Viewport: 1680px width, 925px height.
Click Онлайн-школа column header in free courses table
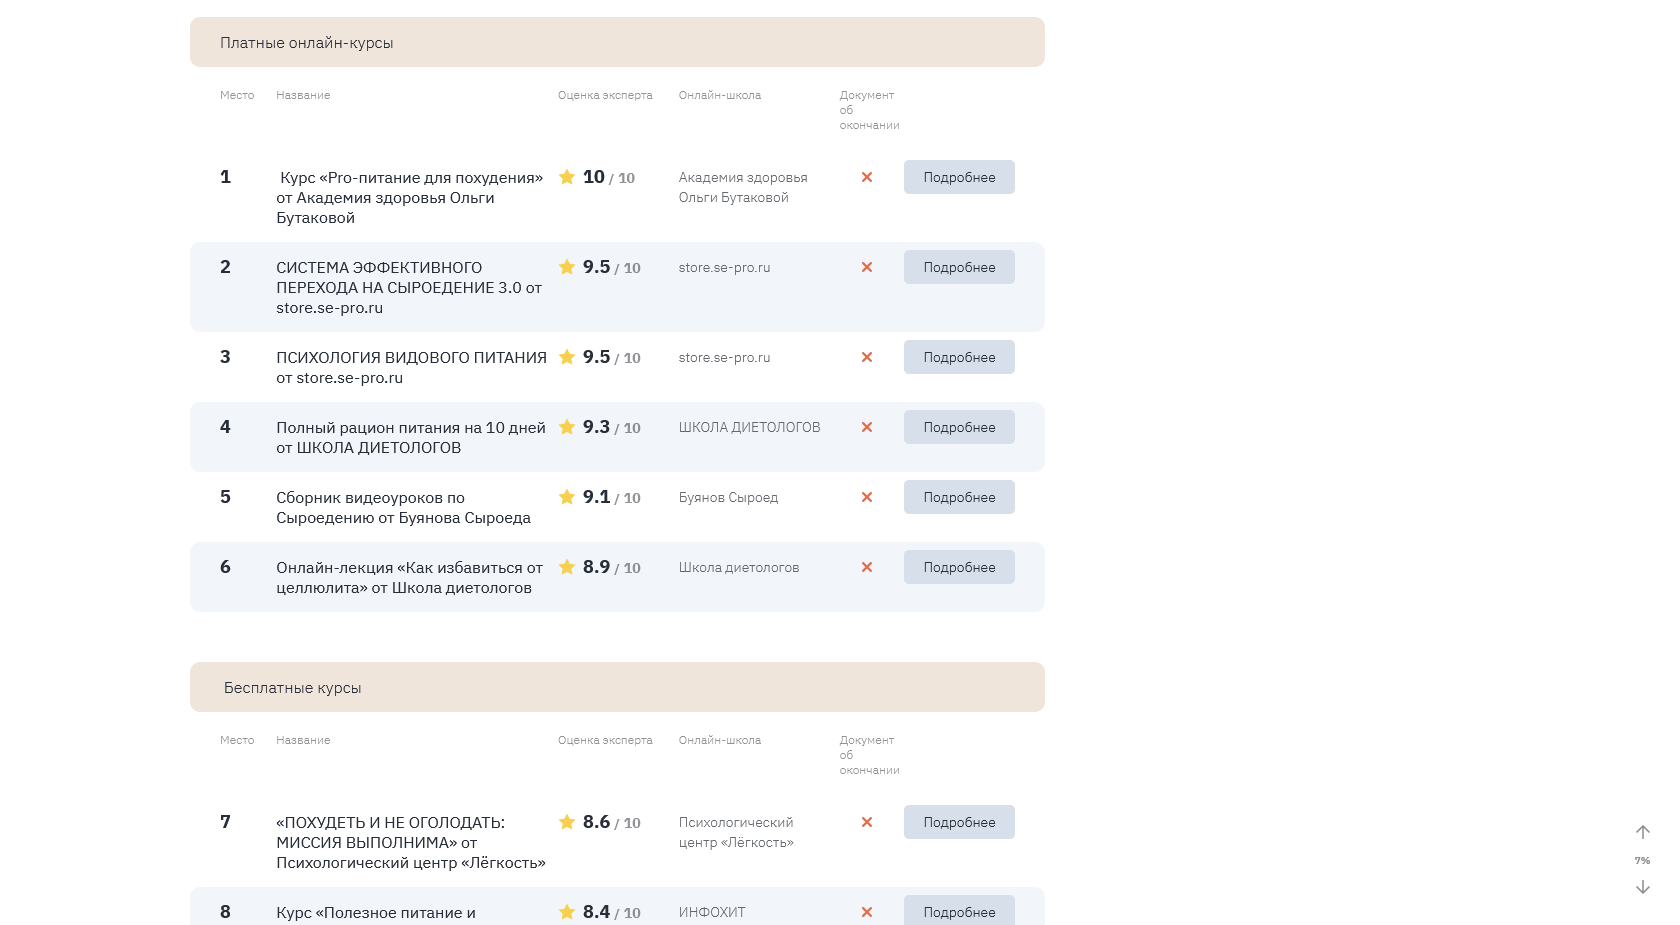click(x=720, y=740)
